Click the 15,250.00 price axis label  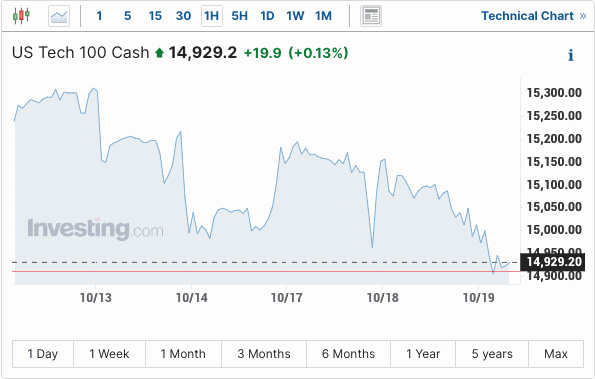[x=554, y=116]
